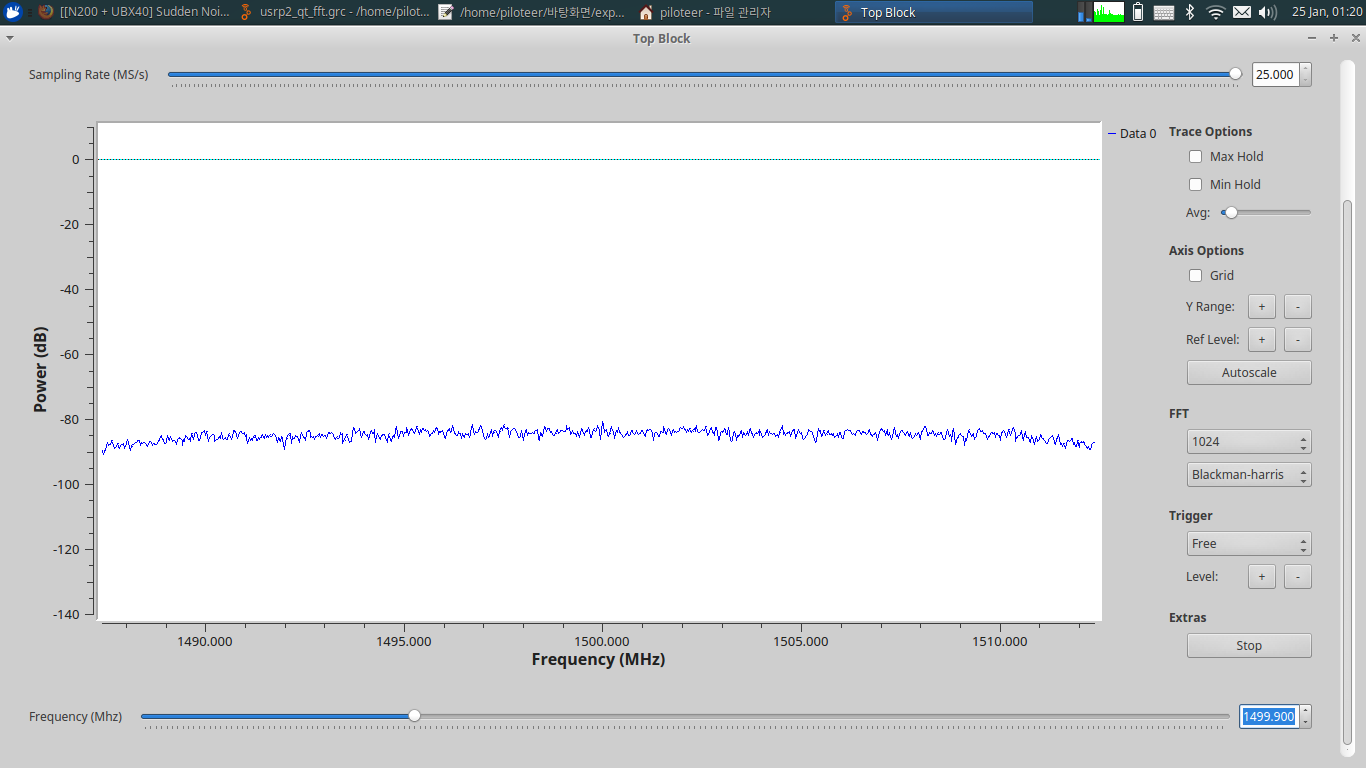Click the CPU graph monitor in panel

[1108, 12]
